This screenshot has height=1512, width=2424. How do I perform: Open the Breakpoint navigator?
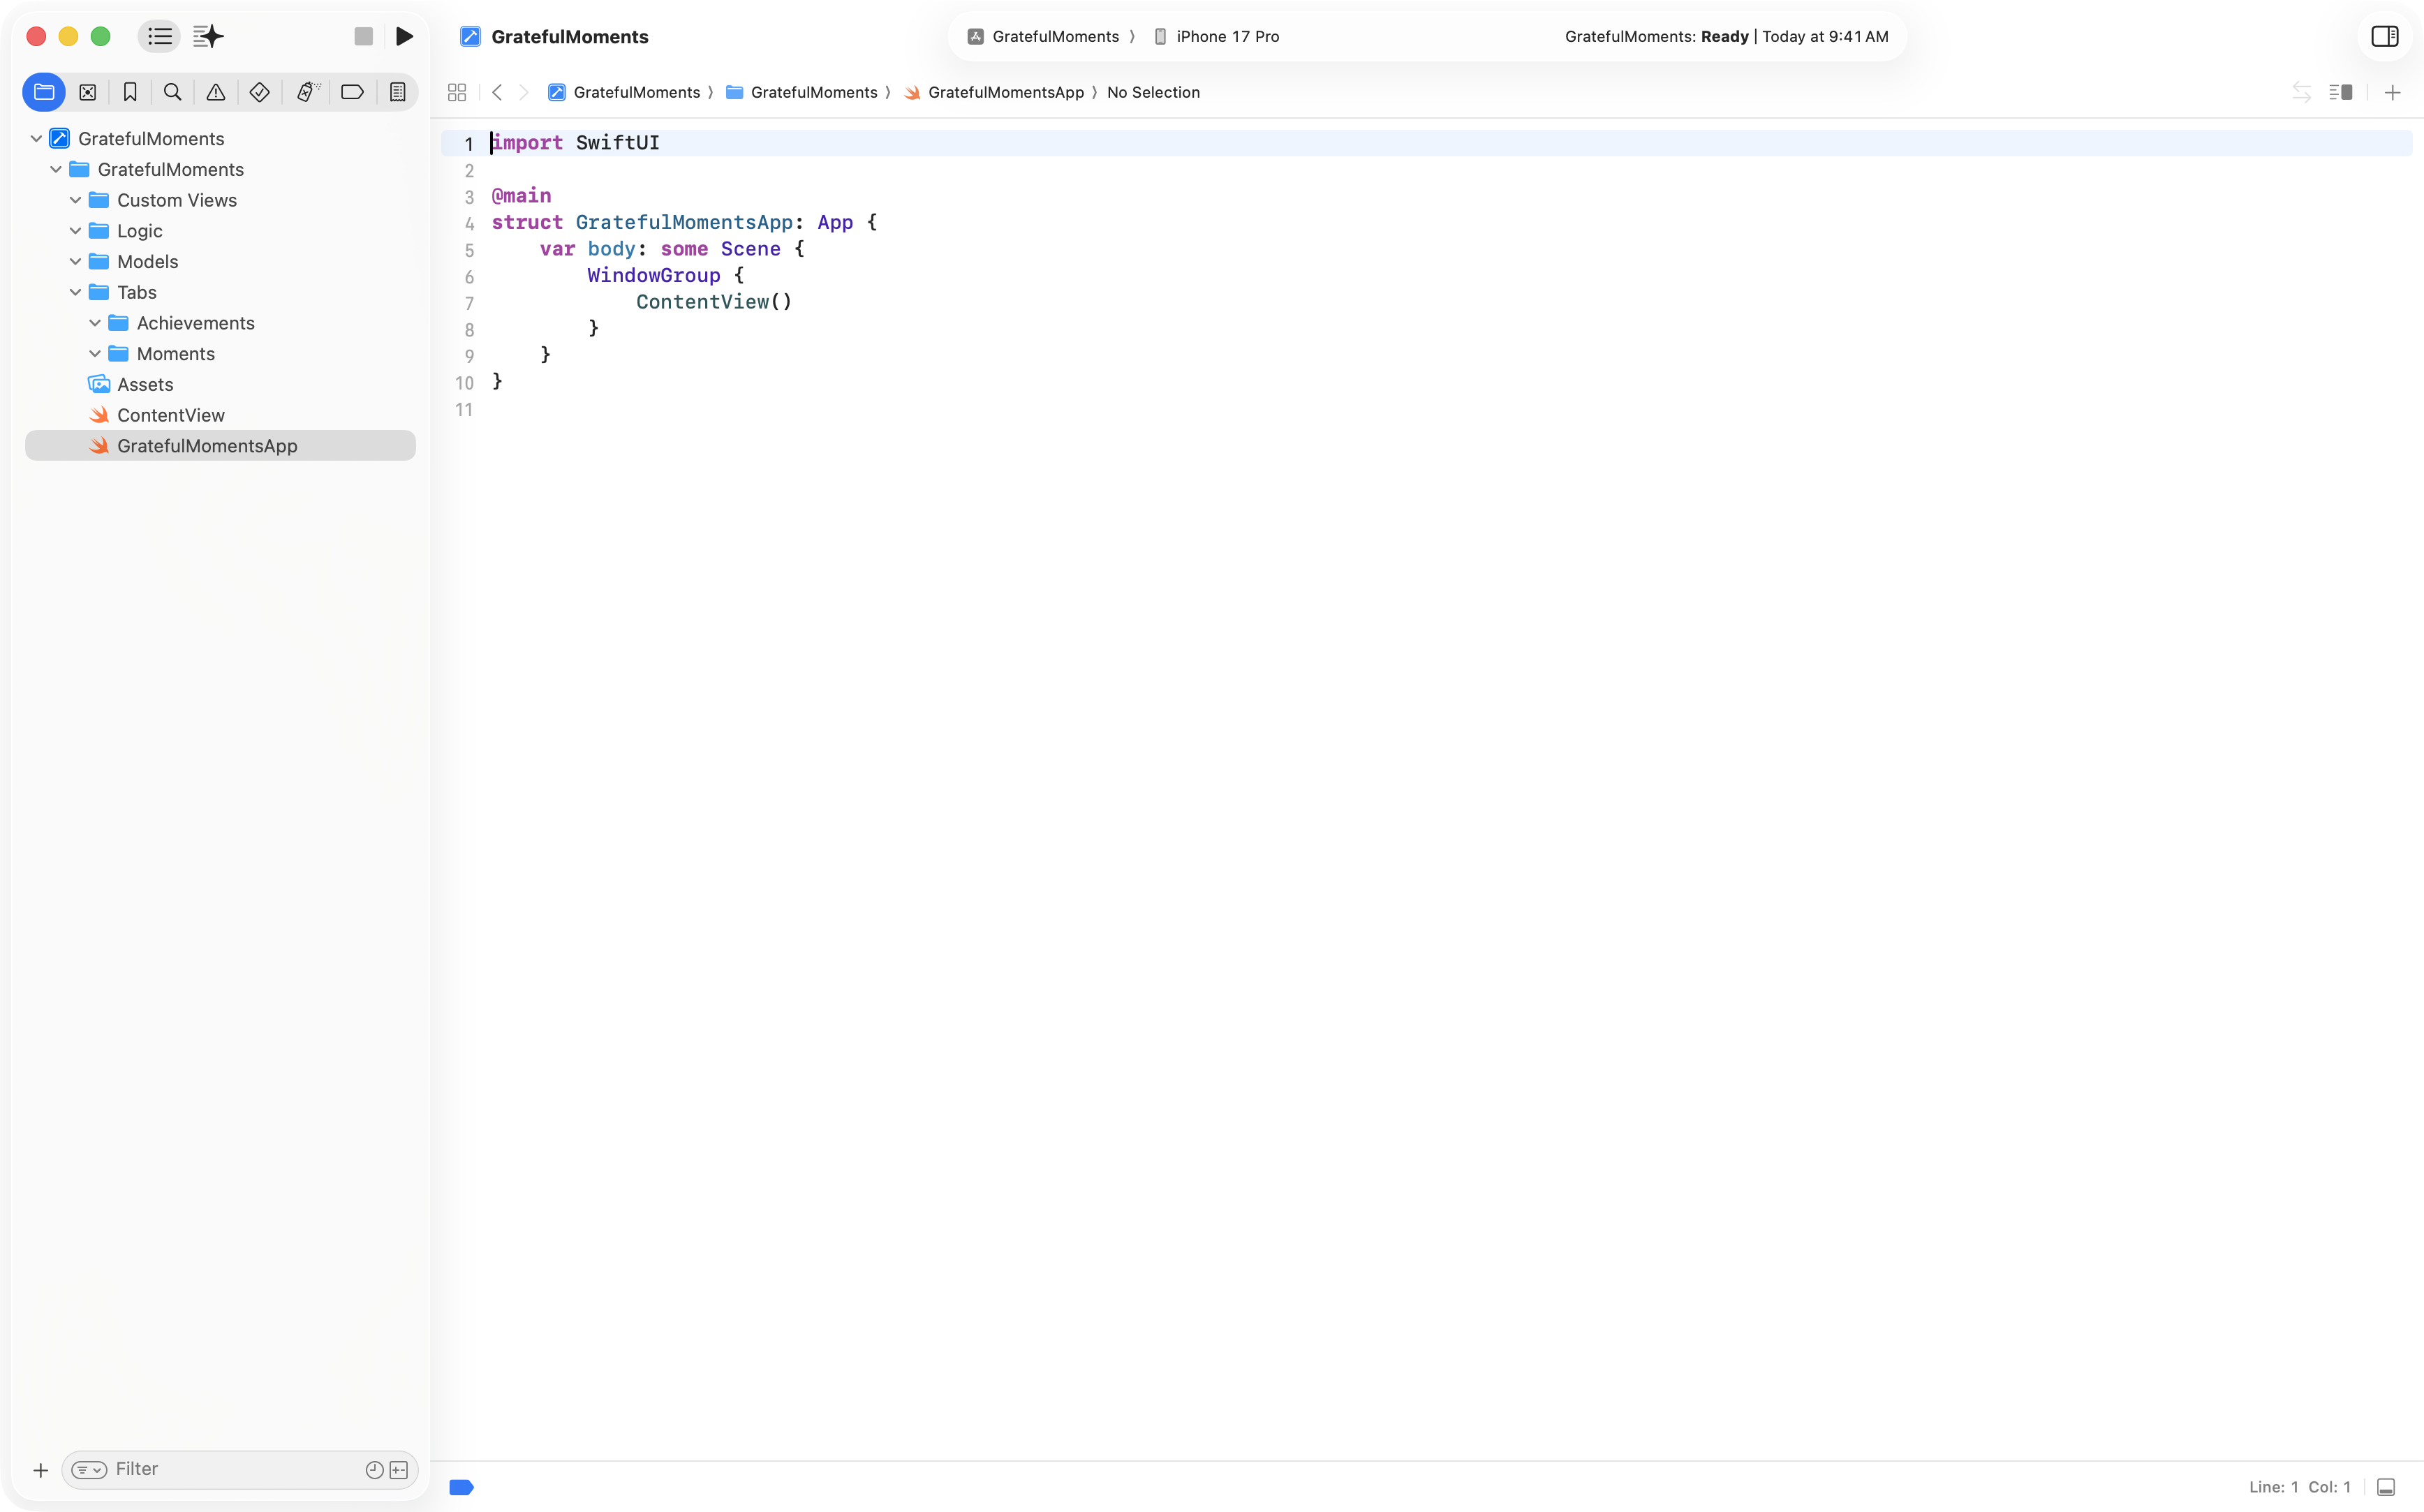(352, 92)
